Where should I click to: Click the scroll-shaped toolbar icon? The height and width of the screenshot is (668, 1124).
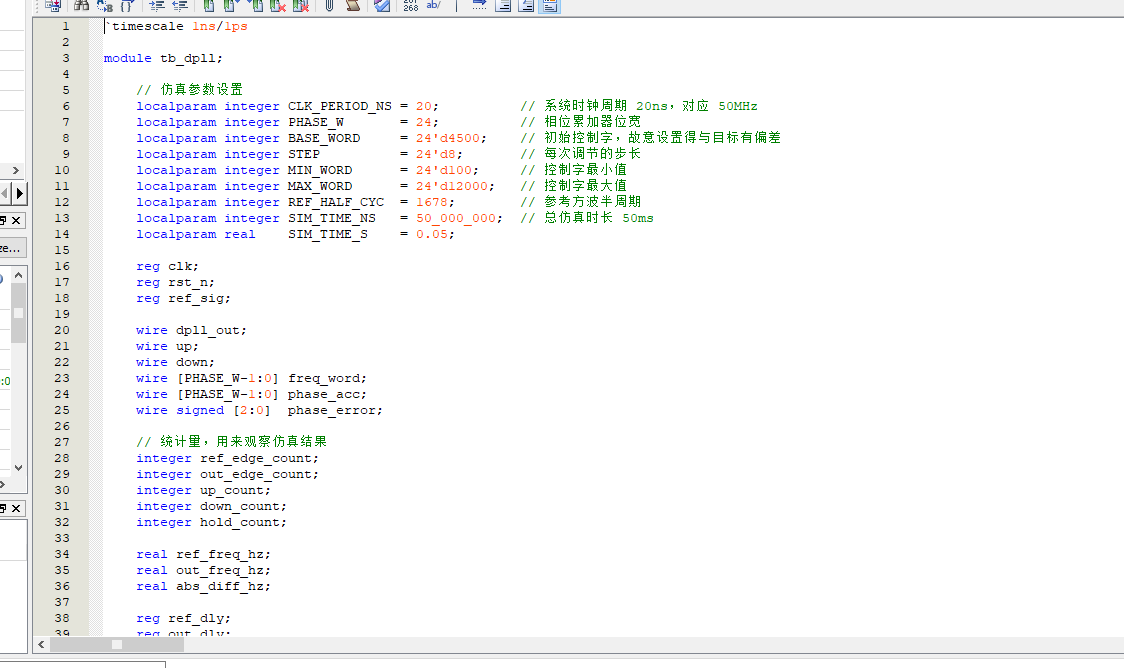353,6
